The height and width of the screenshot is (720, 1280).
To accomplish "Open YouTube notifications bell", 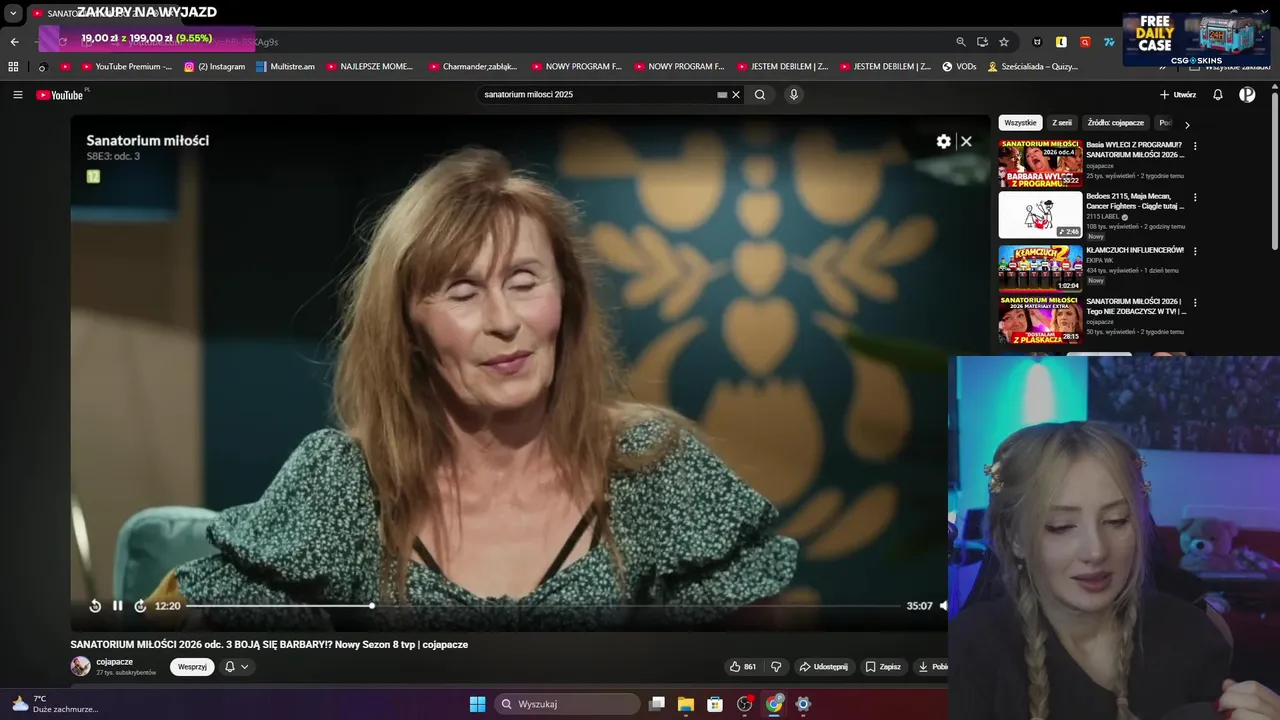I will tap(1218, 95).
